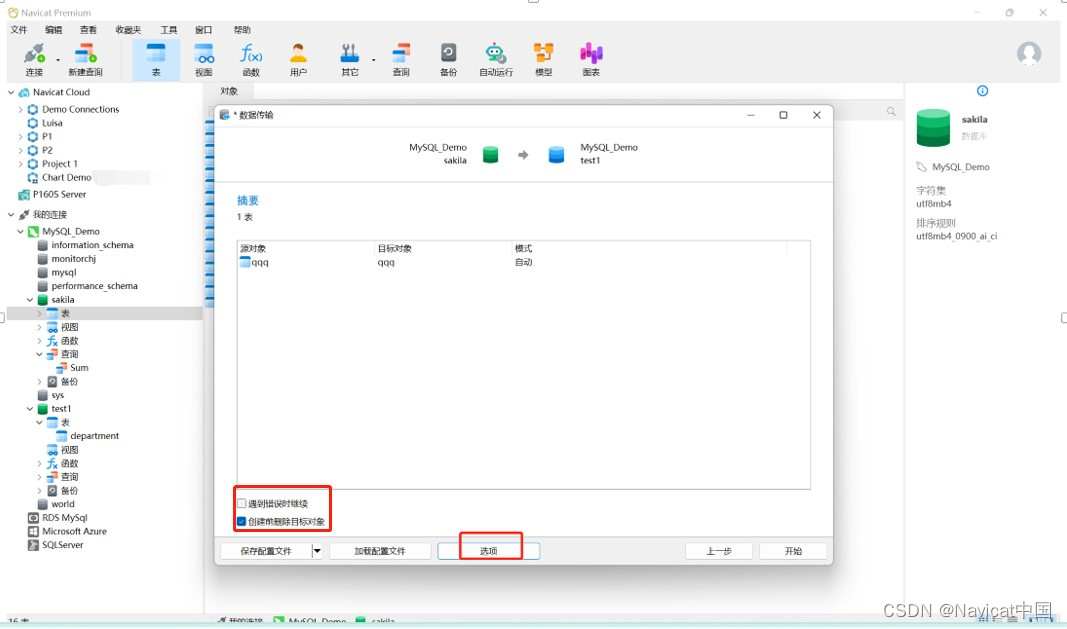Click the Others (其它) toolbar icon
This screenshot has width=1067, height=629.
pos(350,60)
